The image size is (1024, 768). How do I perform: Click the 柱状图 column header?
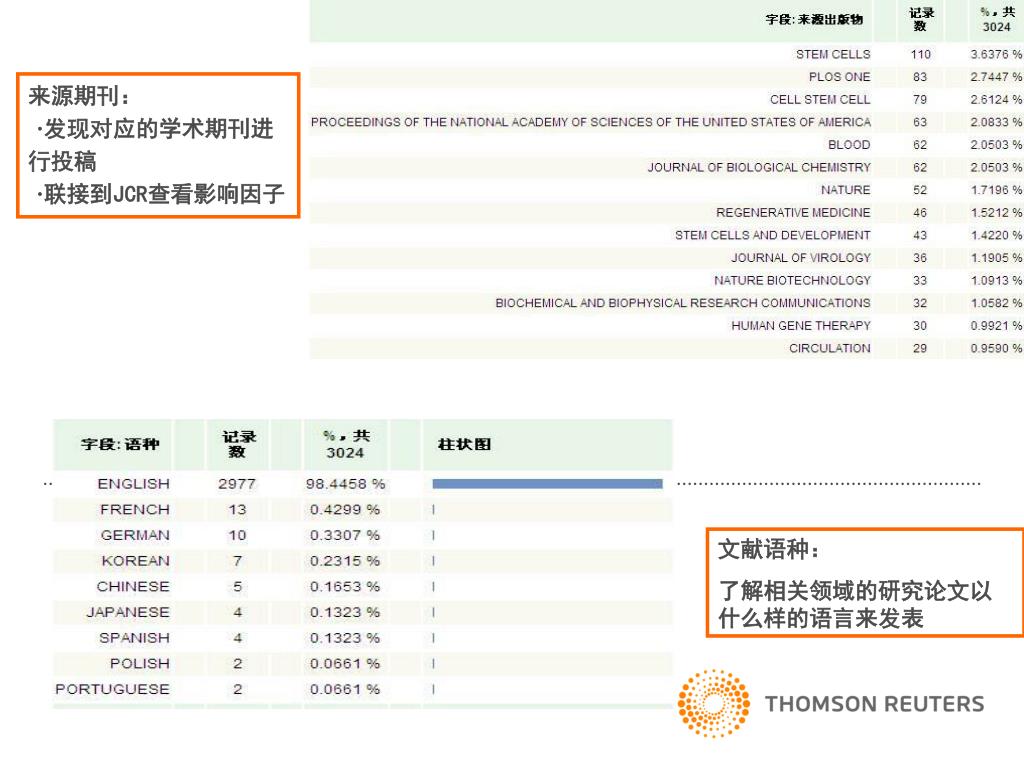tap(464, 445)
